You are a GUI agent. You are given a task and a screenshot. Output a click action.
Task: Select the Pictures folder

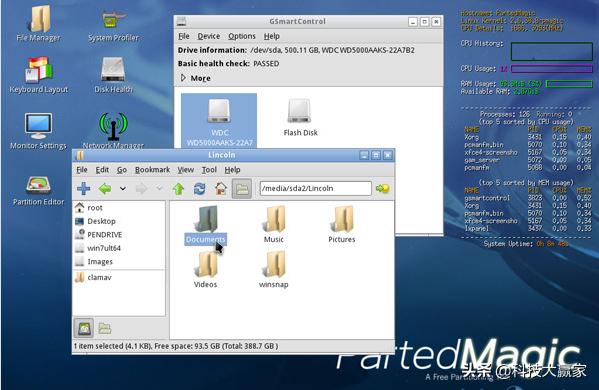click(342, 225)
